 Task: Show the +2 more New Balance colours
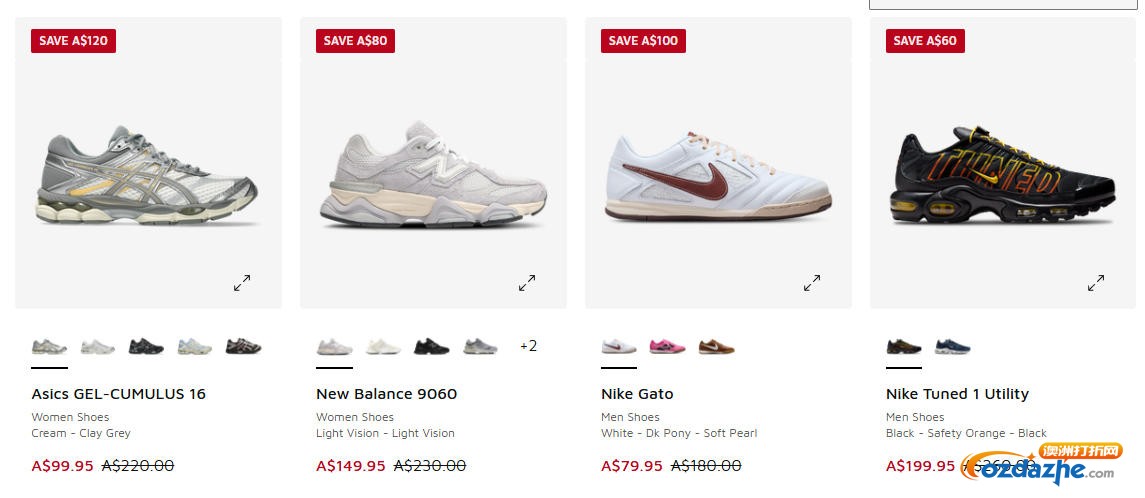pos(528,346)
